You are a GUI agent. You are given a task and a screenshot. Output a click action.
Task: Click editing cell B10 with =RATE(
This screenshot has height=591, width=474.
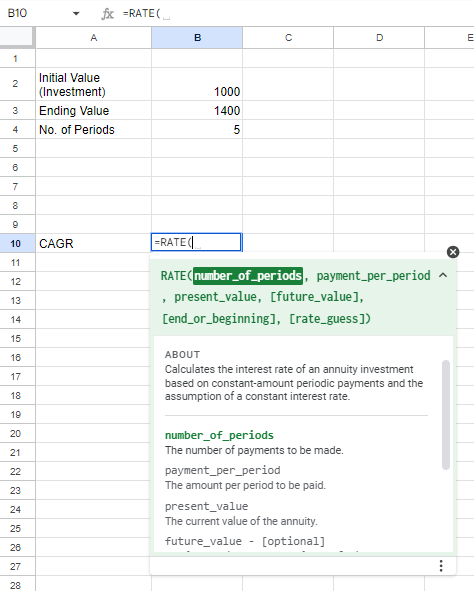click(x=196, y=242)
